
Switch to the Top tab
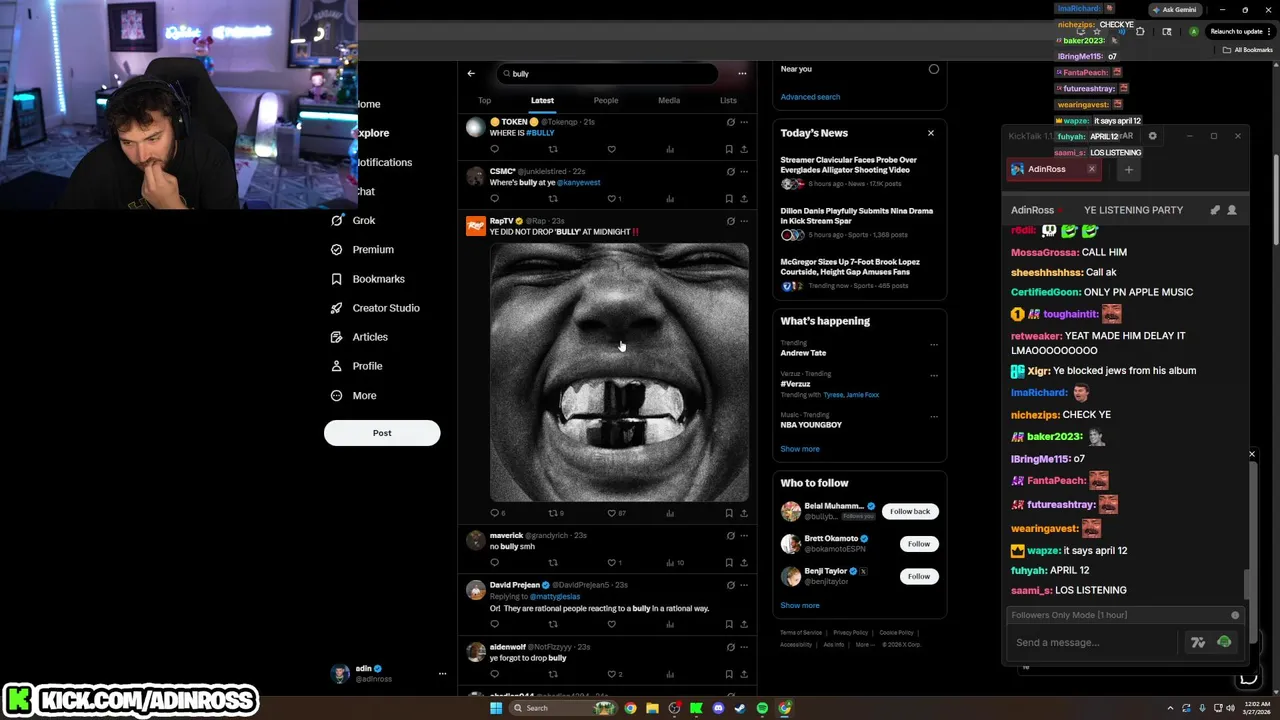click(484, 100)
